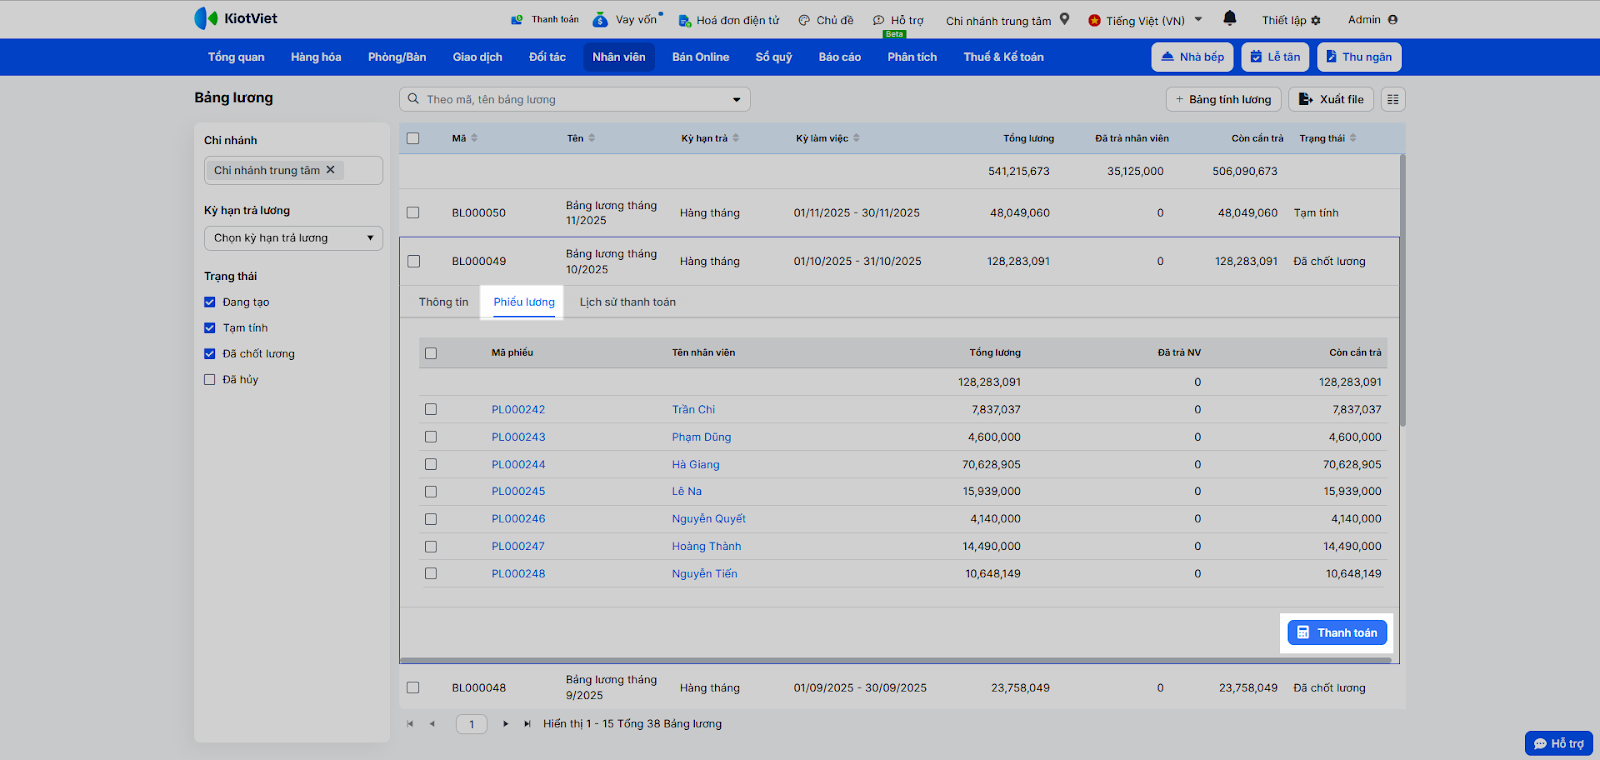Viewport: 1600px width, 760px height.
Task: Click the KiotViet logo
Action: click(x=236, y=18)
